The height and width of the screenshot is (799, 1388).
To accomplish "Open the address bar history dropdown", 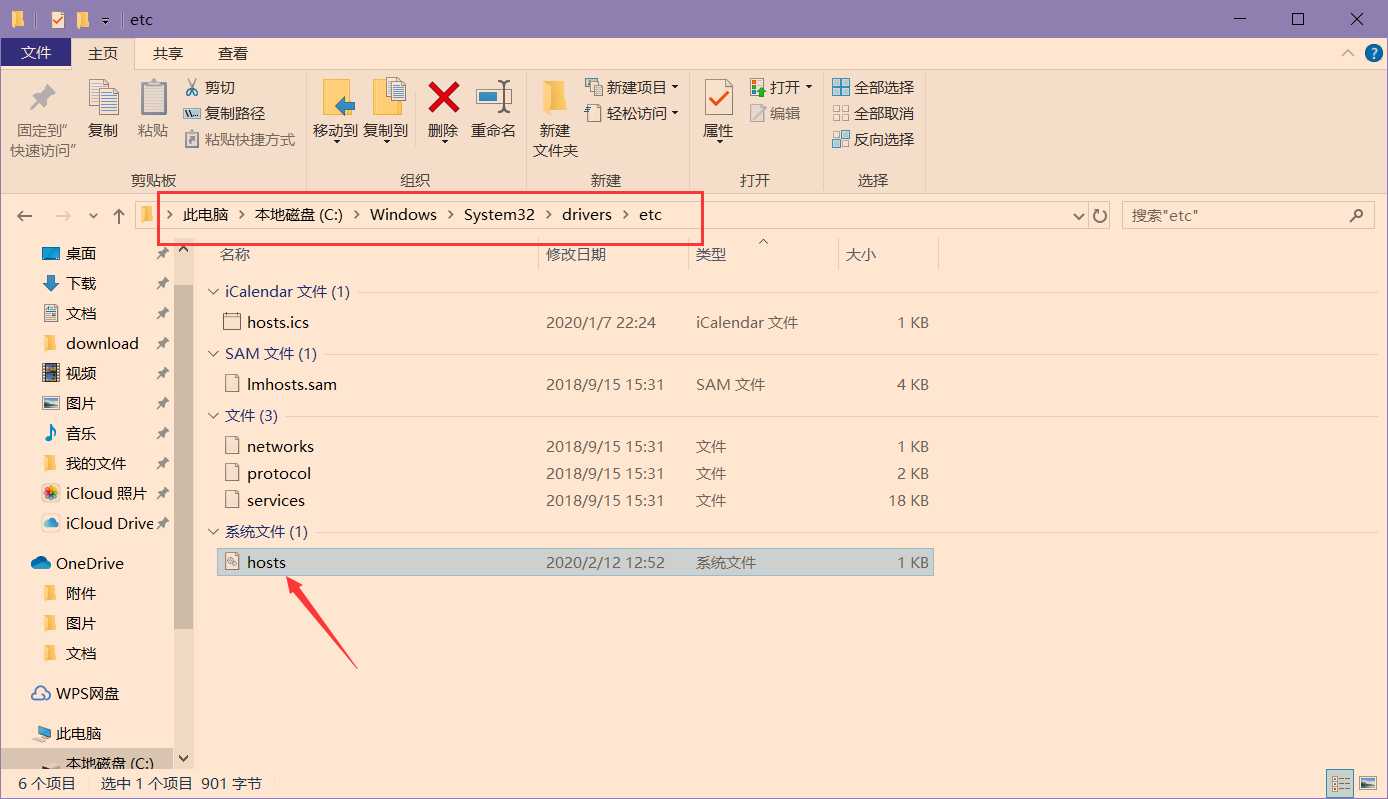I will click(x=1078, y=215).
